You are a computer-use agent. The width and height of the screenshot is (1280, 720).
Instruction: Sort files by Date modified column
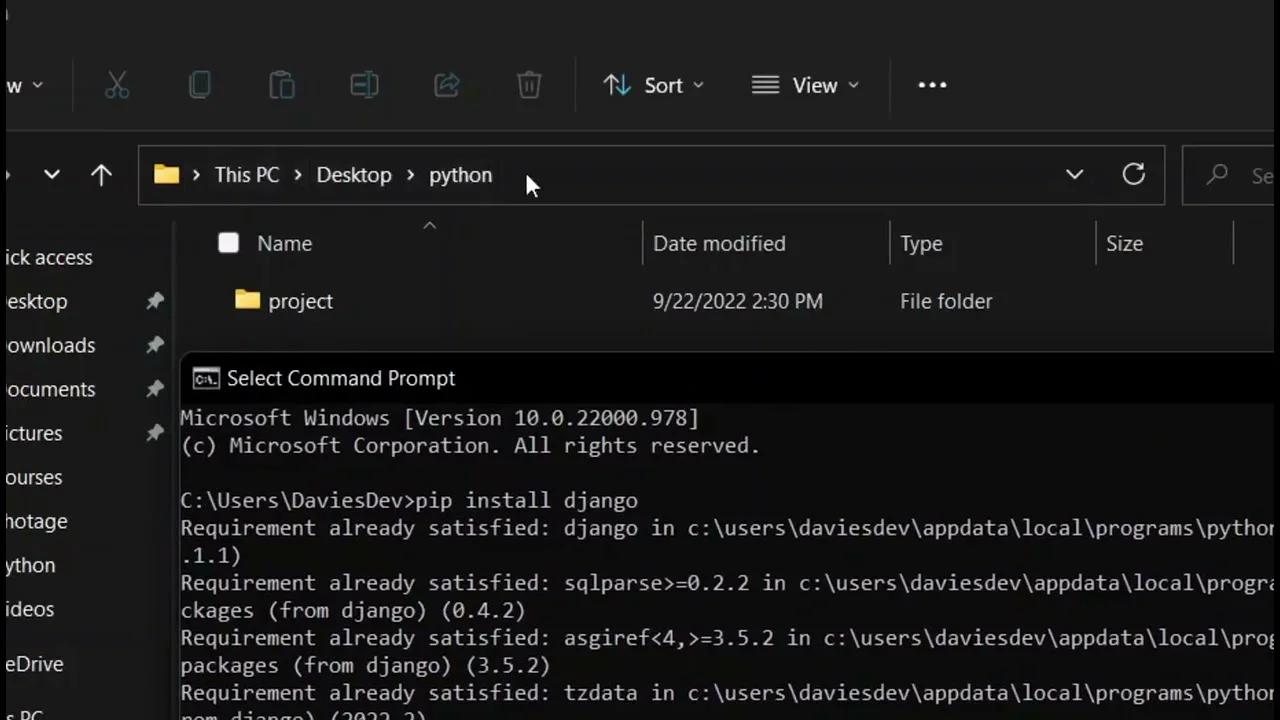coord(719,244)
